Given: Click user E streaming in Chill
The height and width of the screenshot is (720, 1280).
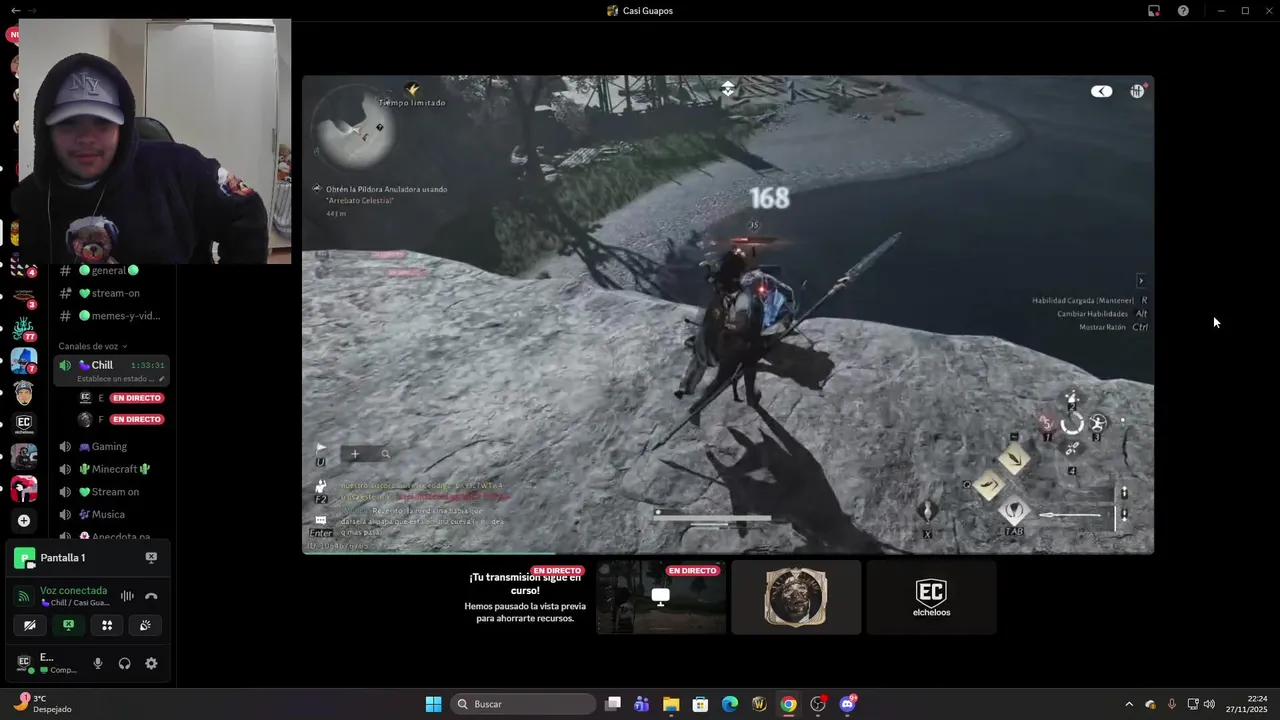Looking at the screenshot, I should (x=120, y=398).
